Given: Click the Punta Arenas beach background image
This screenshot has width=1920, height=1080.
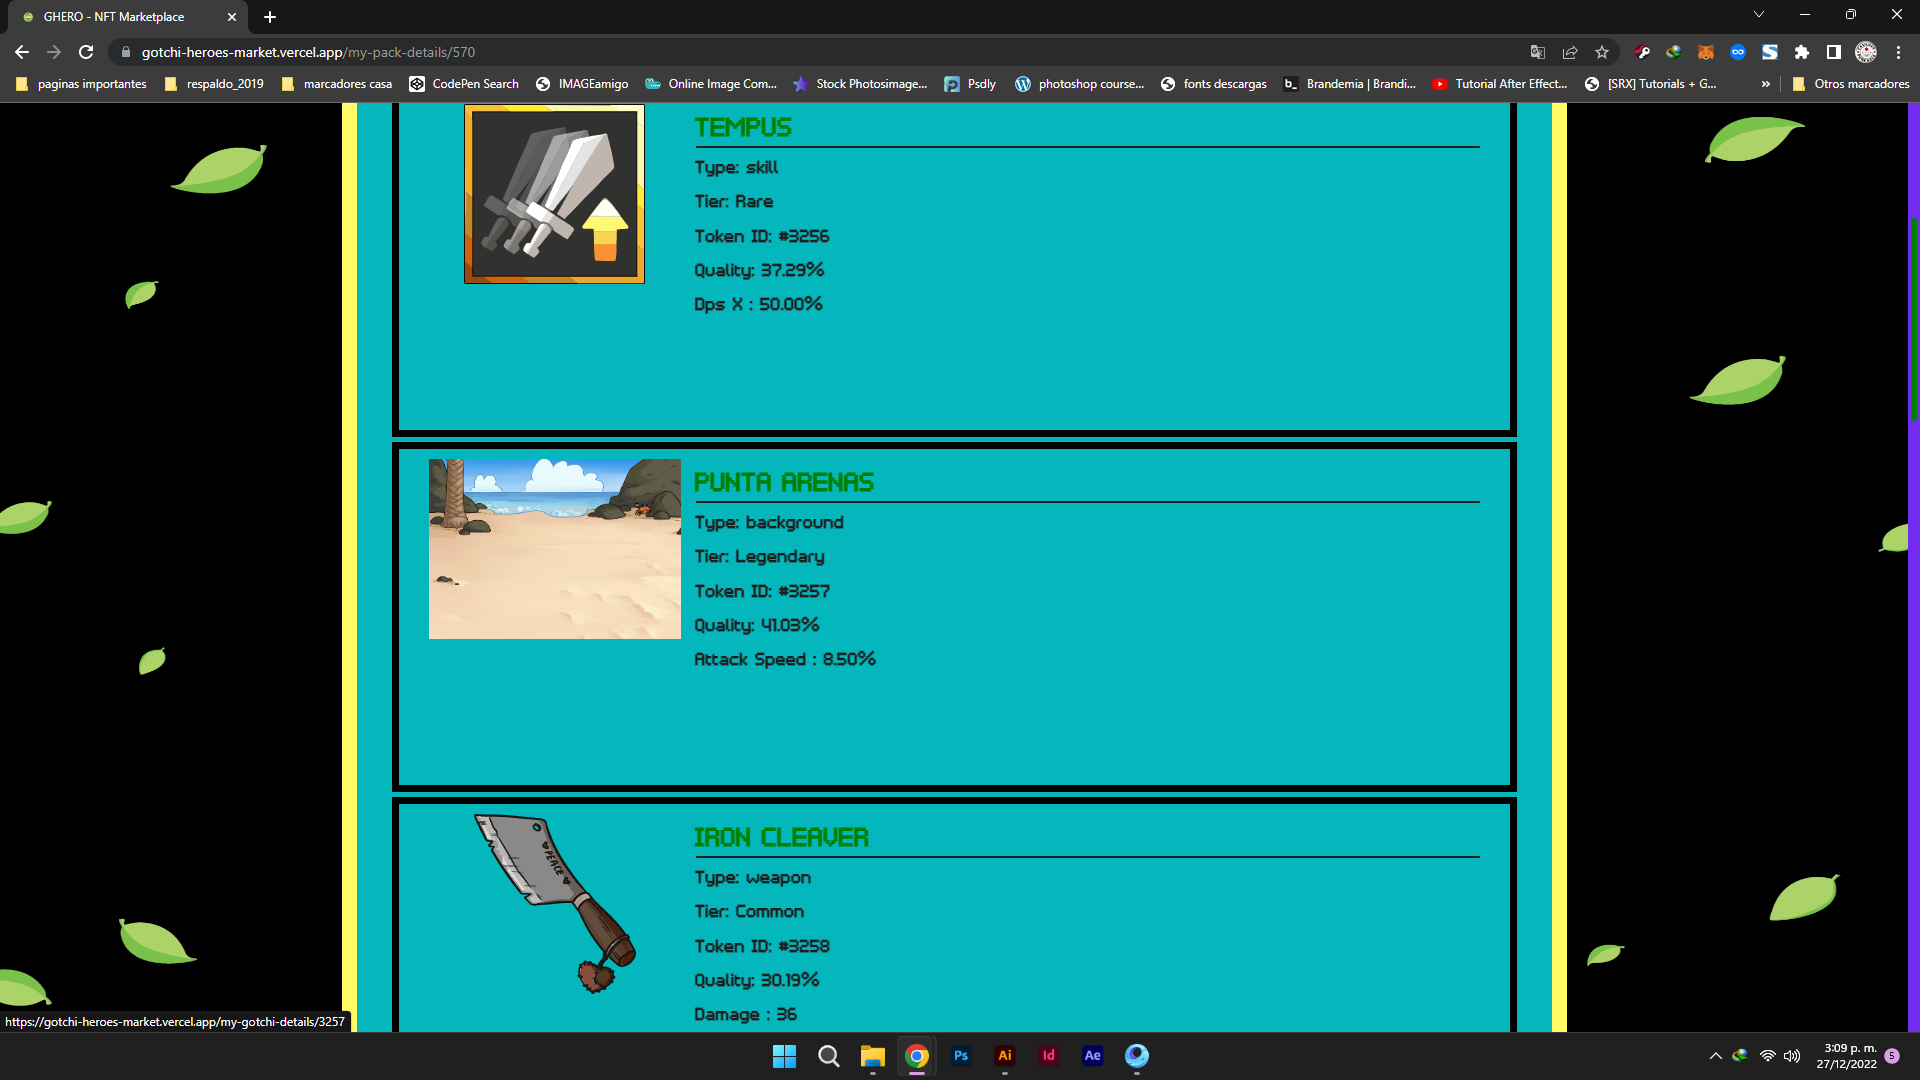Looking at the screenshot, I should [x=554, y=548].
